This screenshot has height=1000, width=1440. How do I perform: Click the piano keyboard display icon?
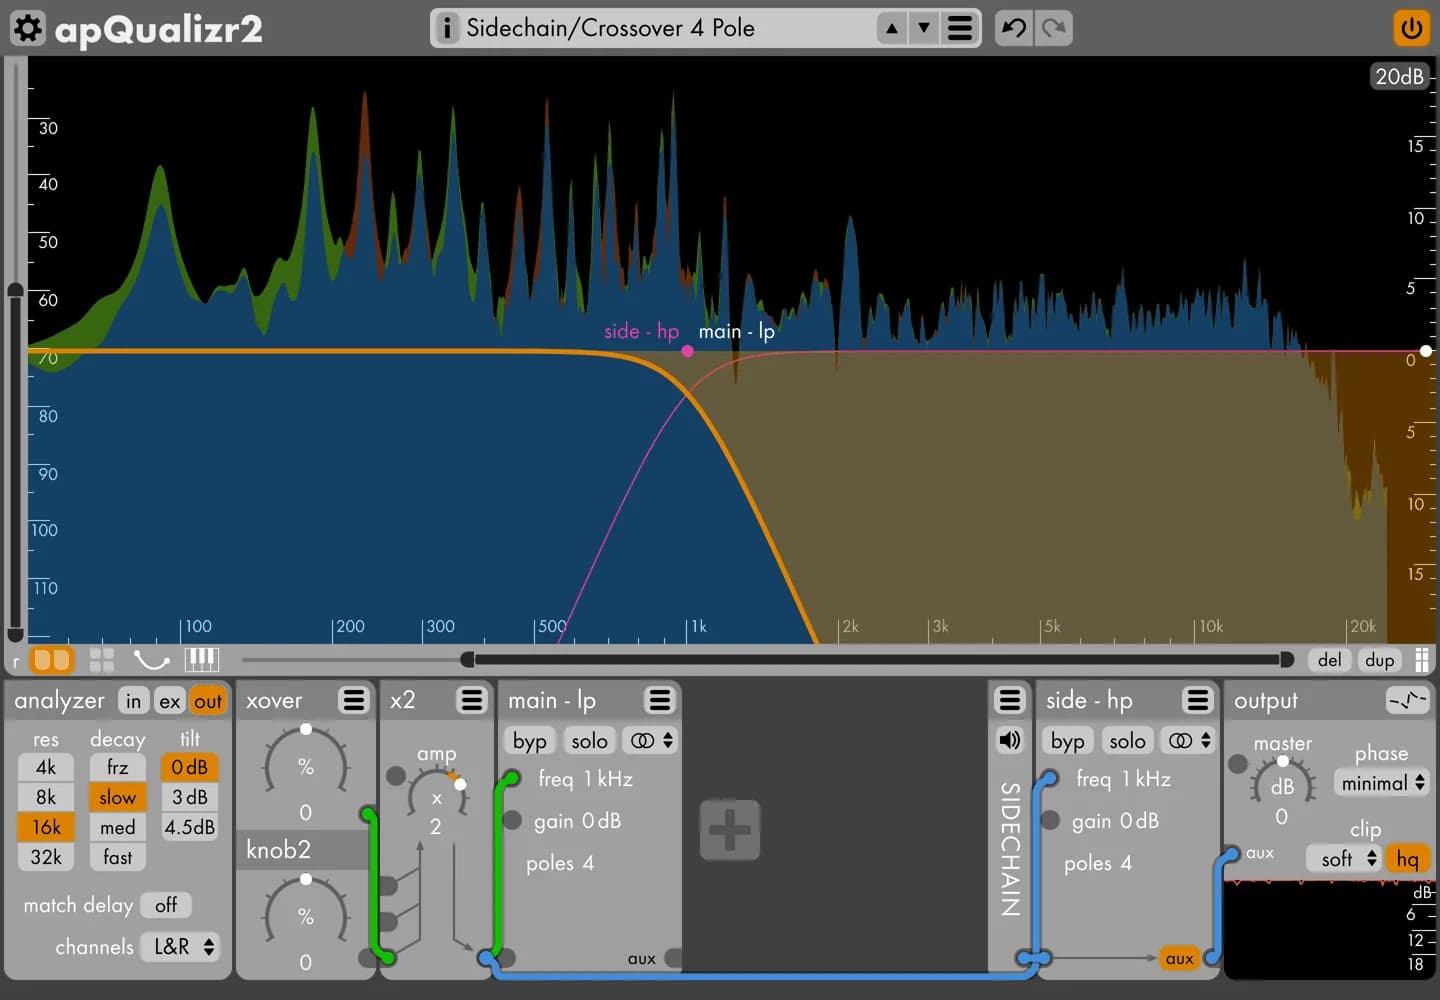(x=201, y=659)
